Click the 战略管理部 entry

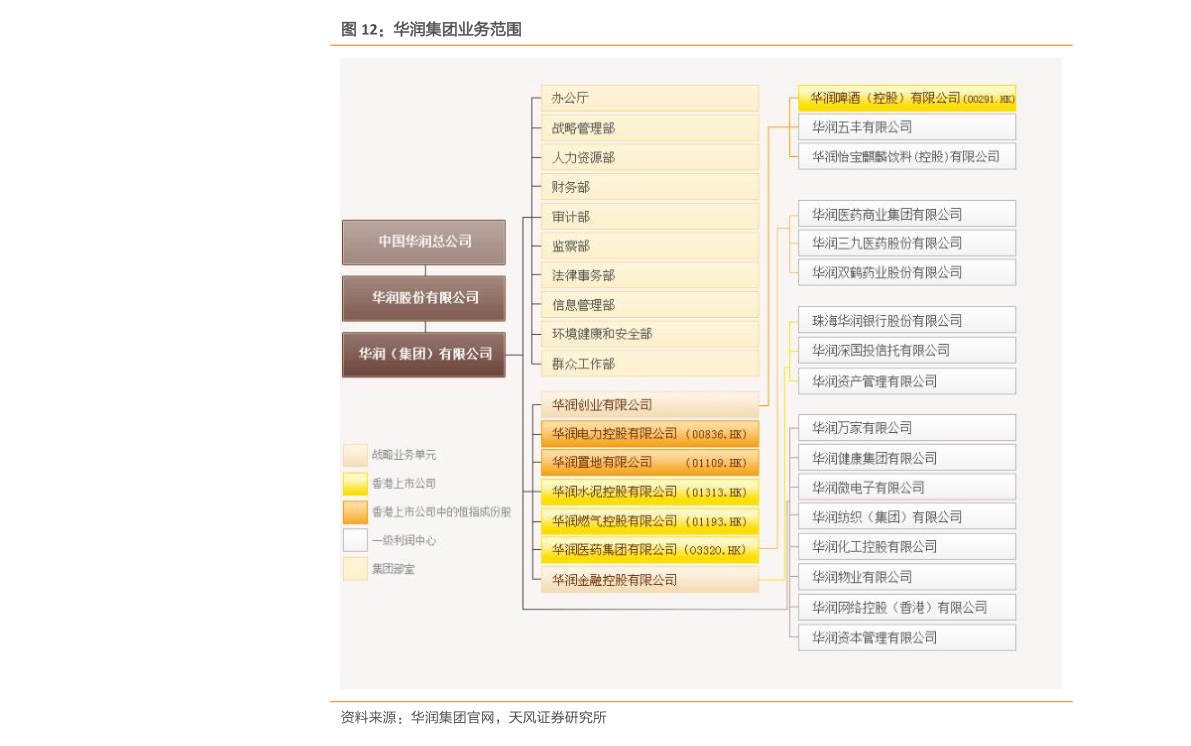pos(649,128)
